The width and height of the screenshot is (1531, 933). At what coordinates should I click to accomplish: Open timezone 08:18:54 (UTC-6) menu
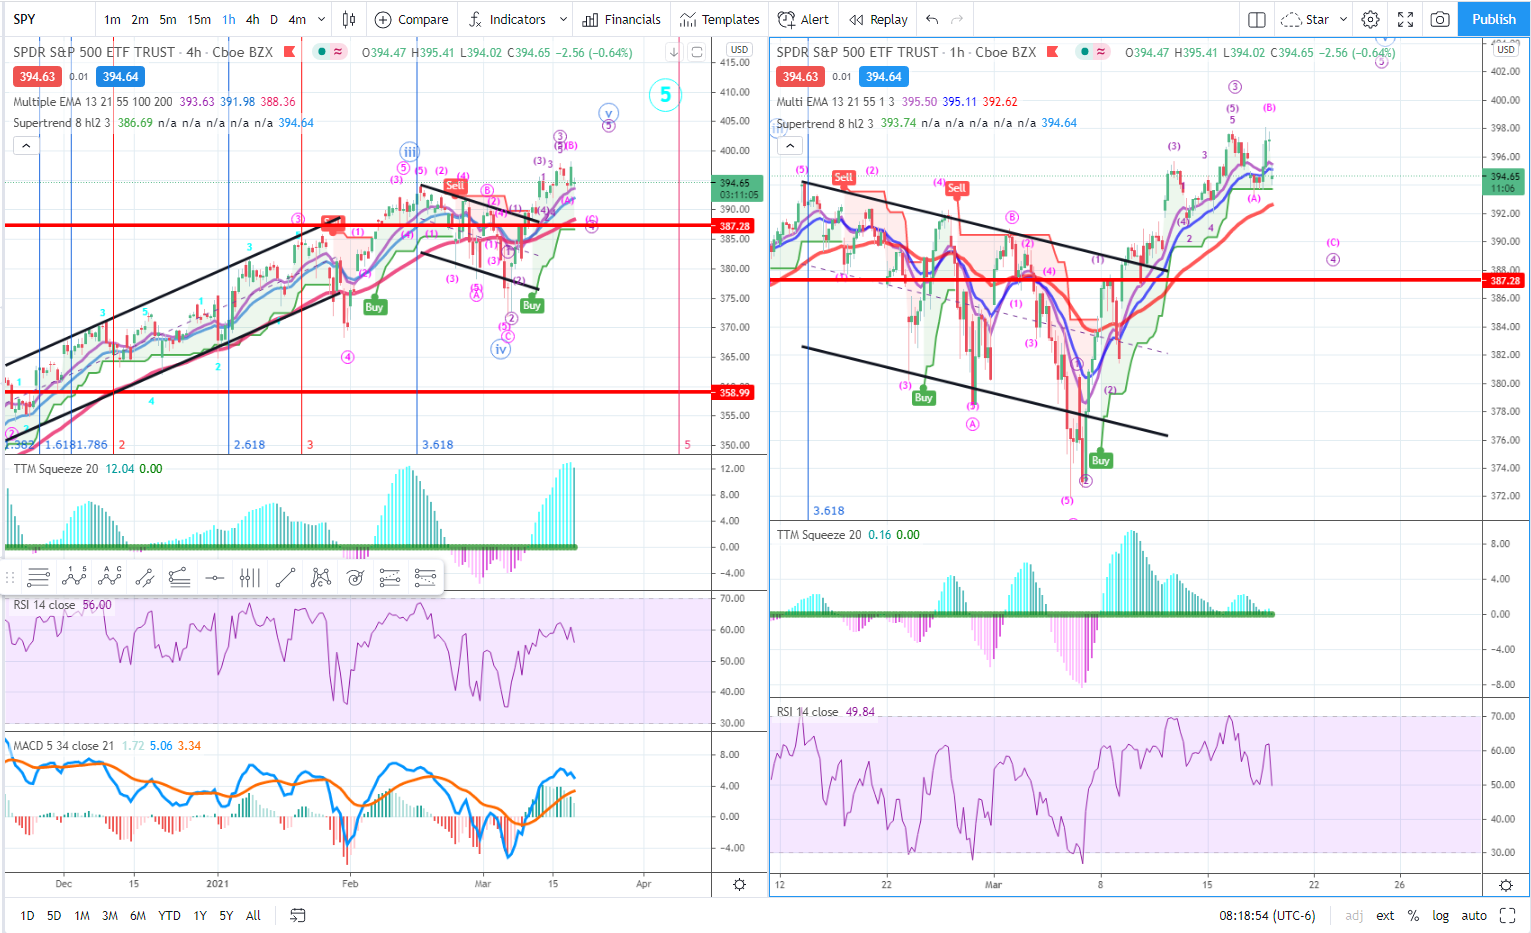[x=1267, y=915]
